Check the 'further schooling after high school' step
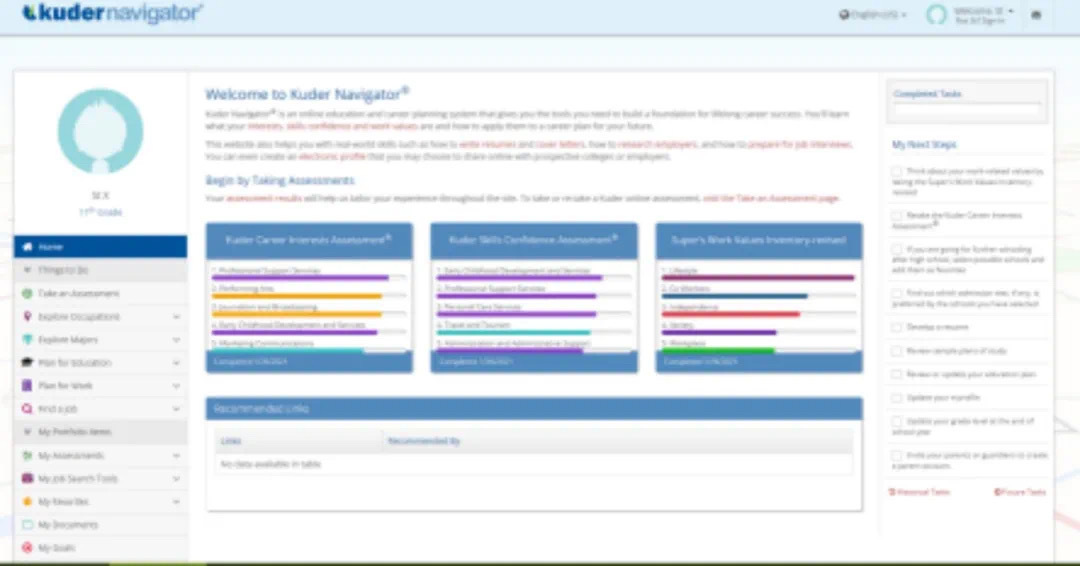 click(897, 249)
